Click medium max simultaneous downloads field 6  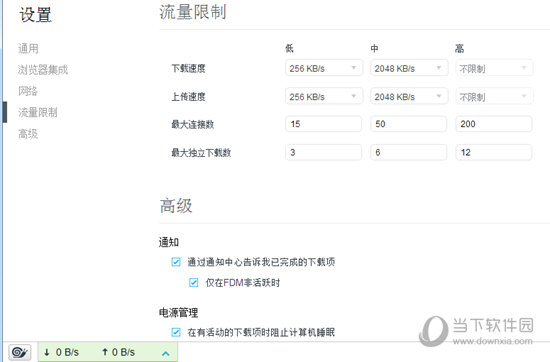(x=409, y=152)
